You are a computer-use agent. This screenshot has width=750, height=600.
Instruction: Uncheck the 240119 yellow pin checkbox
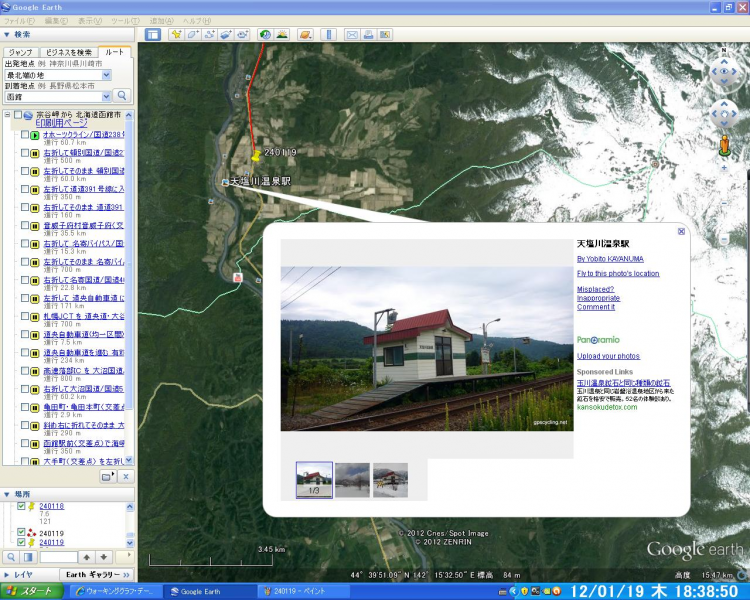pos(21,542)
